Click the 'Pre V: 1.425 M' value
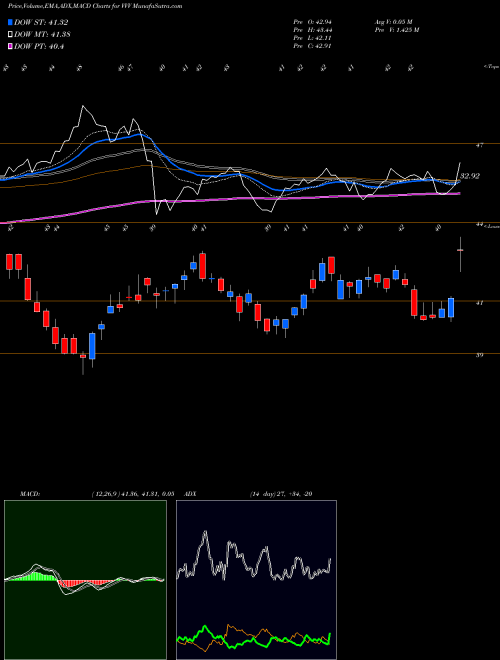500x660 pixels. click(x=397, y=30)
